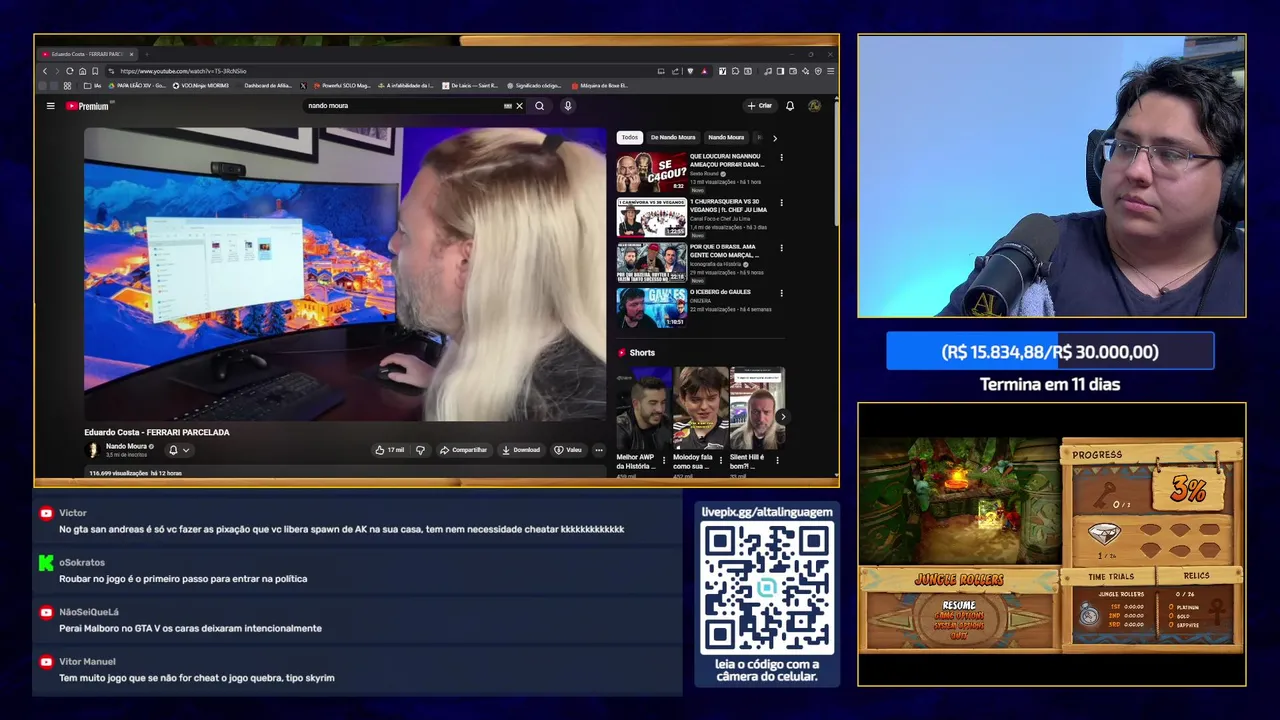Open the 'Significado código...' bookmark

tap(535, 86)
